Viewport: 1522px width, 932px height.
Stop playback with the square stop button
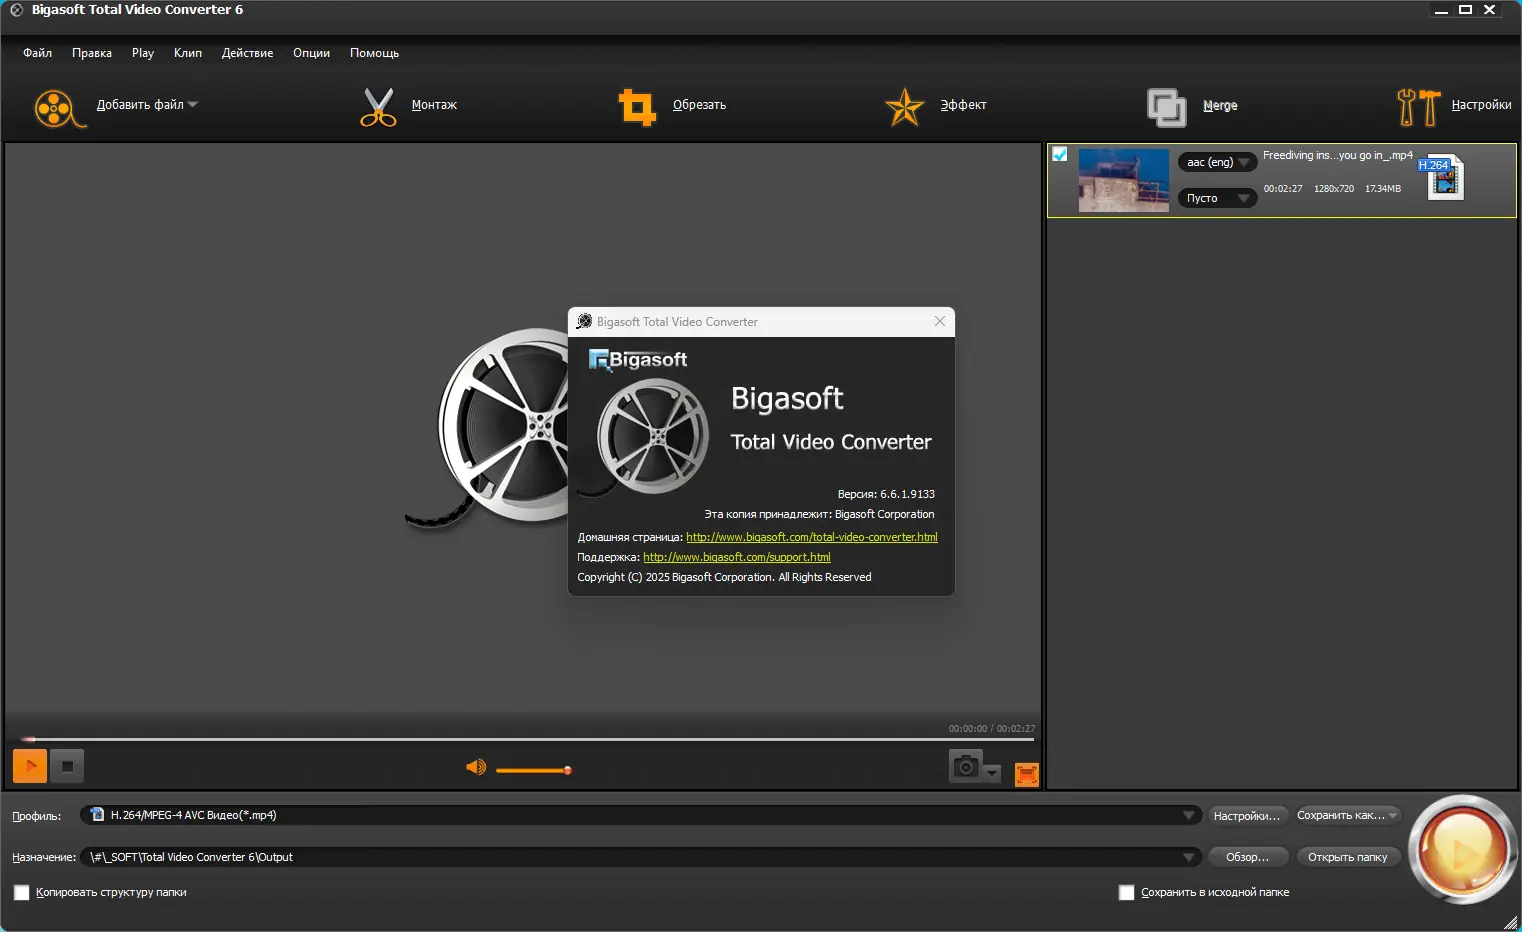tap(67, 766)
